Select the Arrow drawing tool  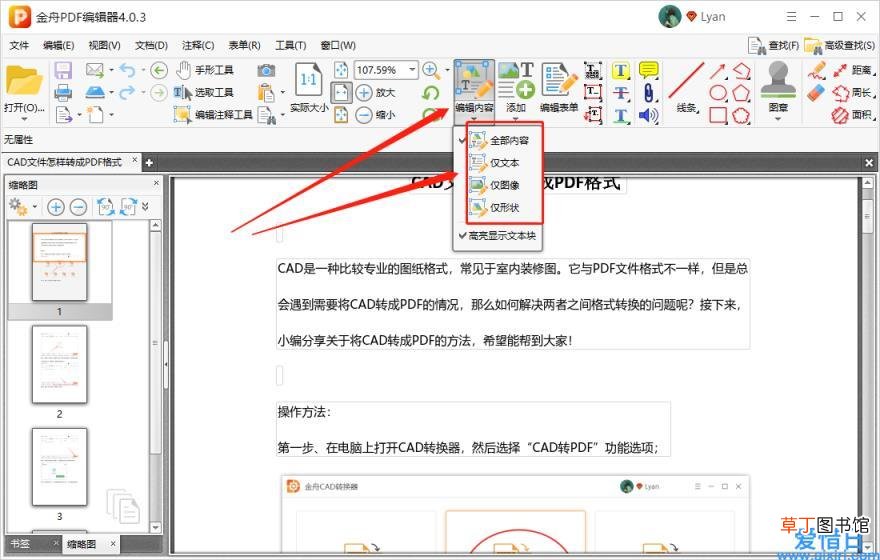tap(718, 71)
